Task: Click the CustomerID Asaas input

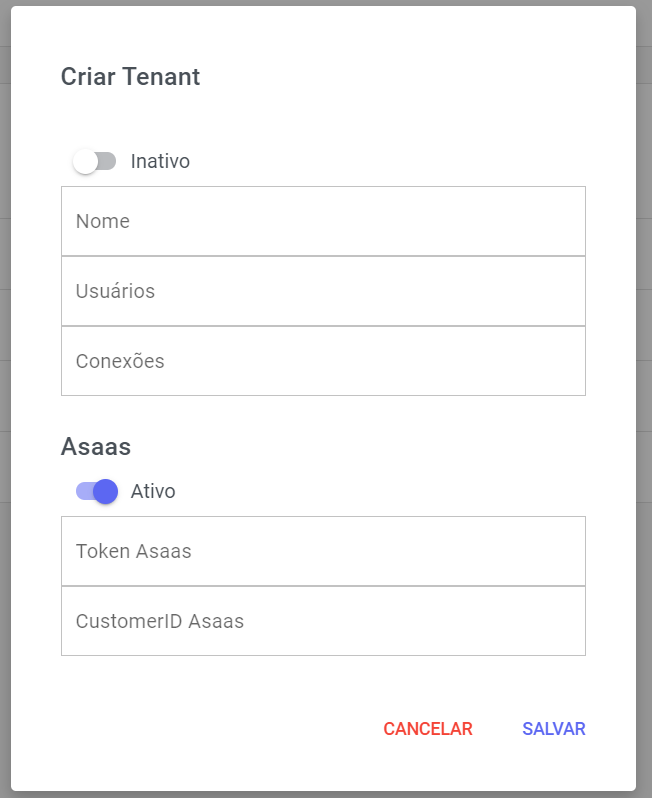Action: pyautogui.click(x=323, y=621)
